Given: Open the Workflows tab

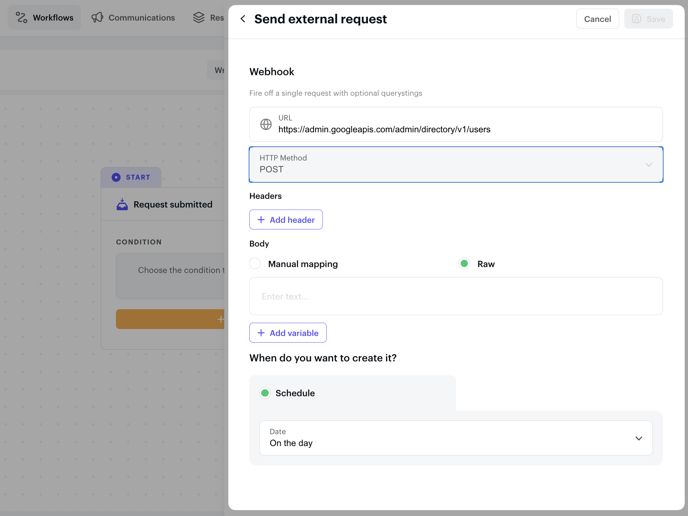Looking at the screenshot, I should [x=44, y=18].
